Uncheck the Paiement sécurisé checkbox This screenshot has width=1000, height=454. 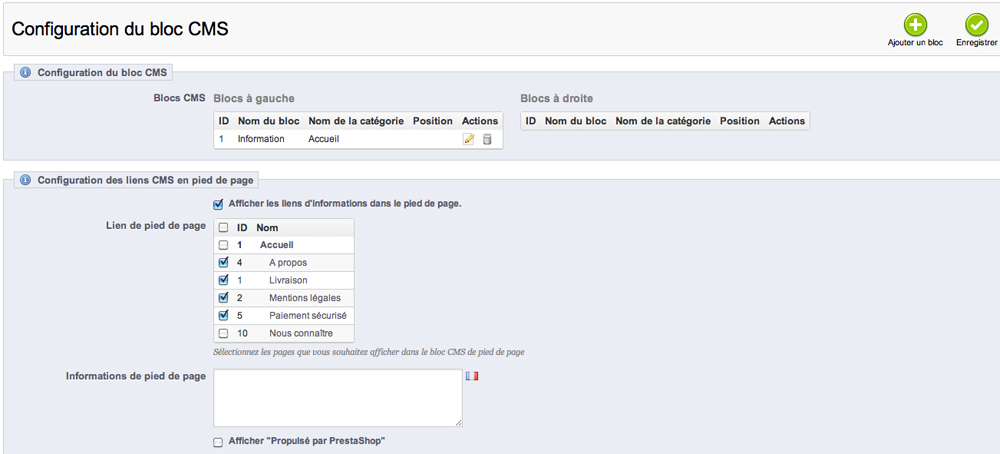point(223,315)
